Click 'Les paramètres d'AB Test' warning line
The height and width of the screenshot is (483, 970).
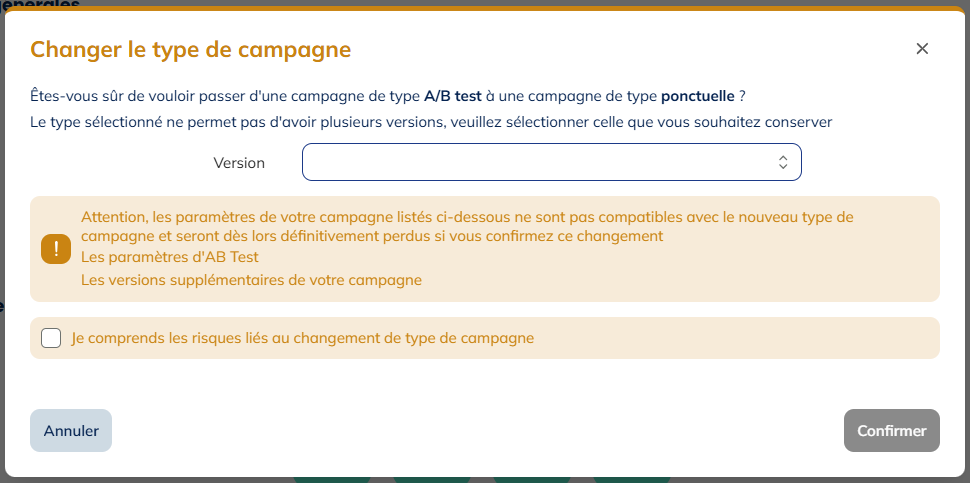170,257
